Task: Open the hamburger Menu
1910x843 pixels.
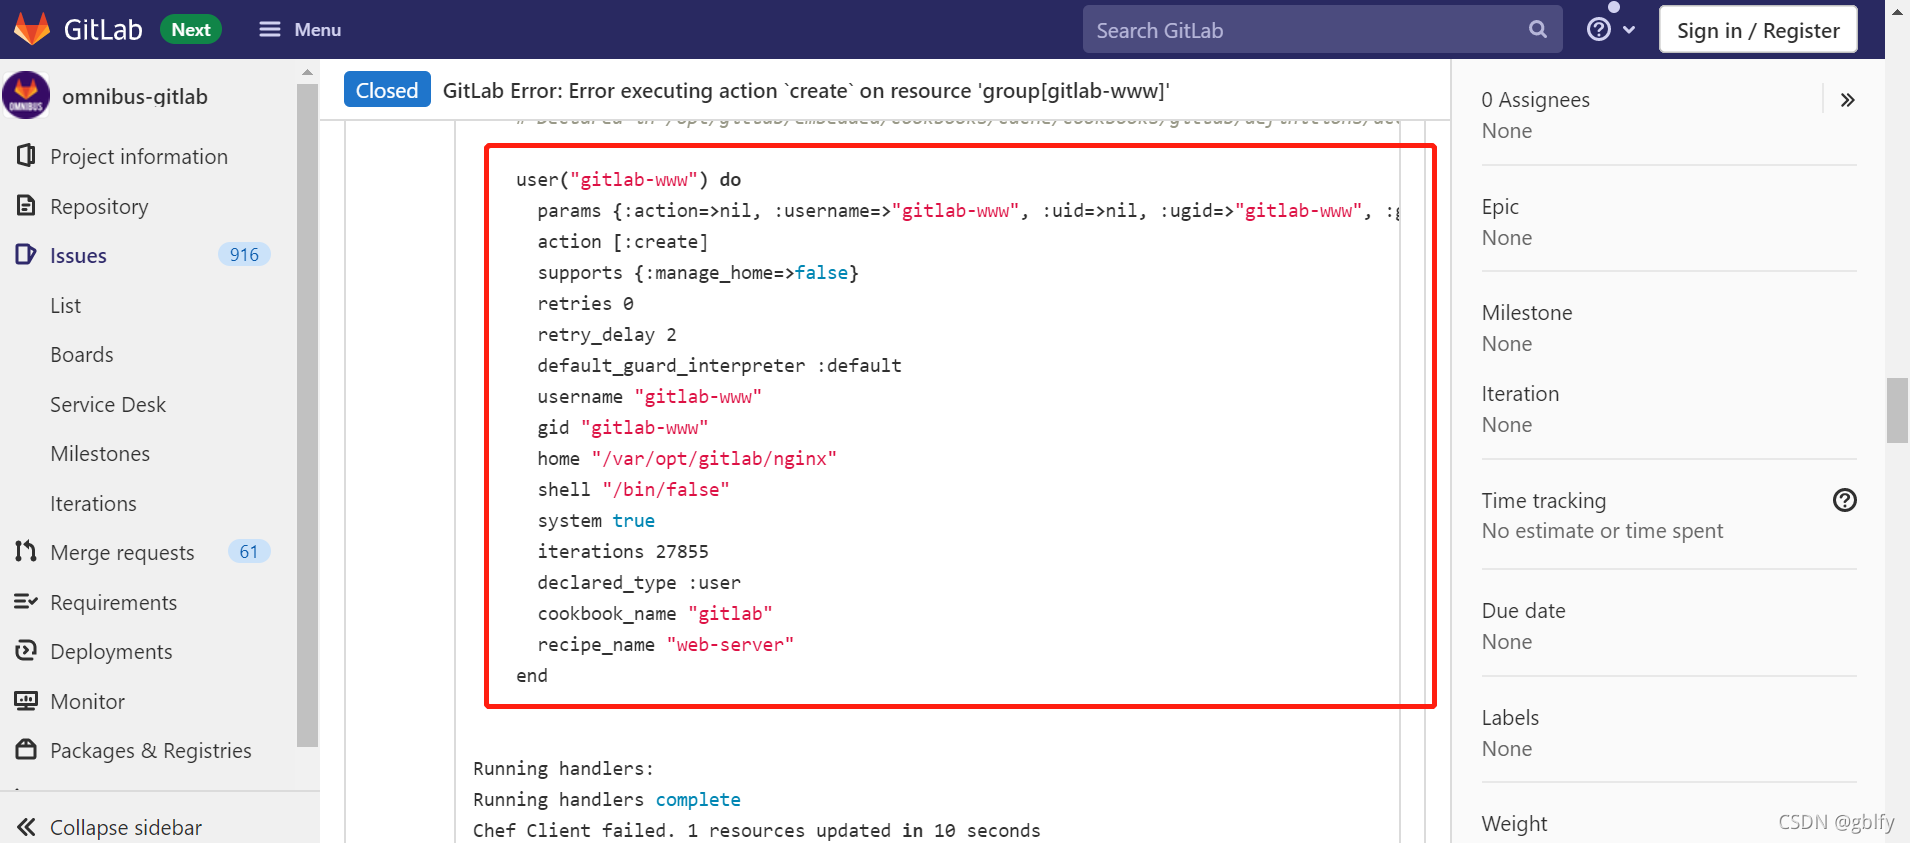Action: click(x=300, y=30)
